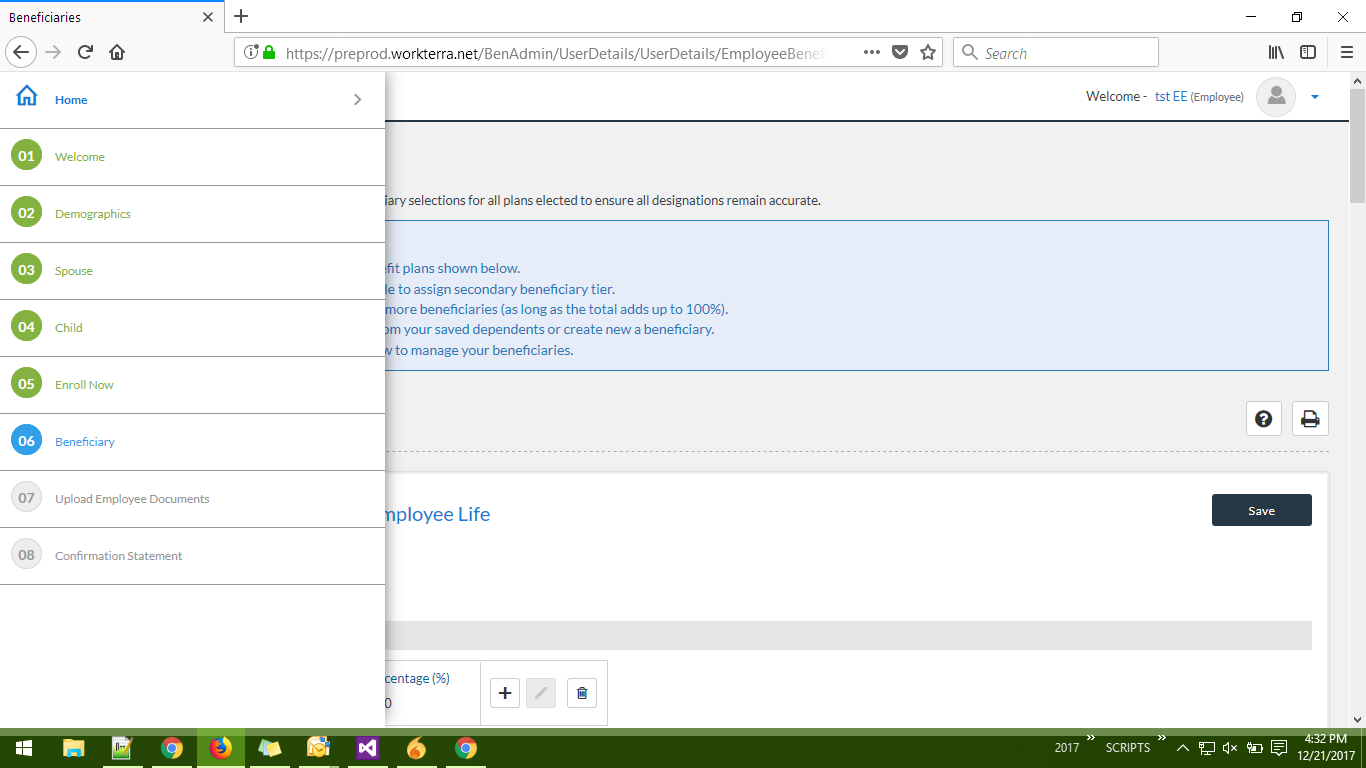Open the Windows Start menu
Image resolution: width=1366 pixels, height=768 pixels.
coord(24,748)
